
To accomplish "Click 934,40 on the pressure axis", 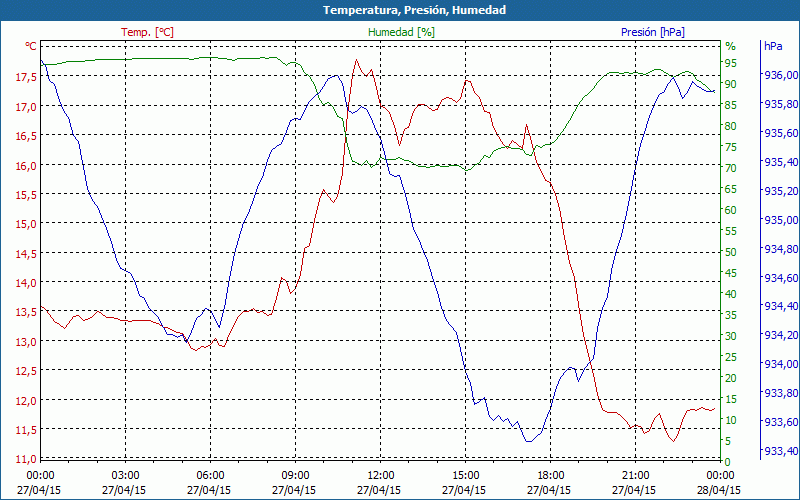I will (x=779, y=306).
